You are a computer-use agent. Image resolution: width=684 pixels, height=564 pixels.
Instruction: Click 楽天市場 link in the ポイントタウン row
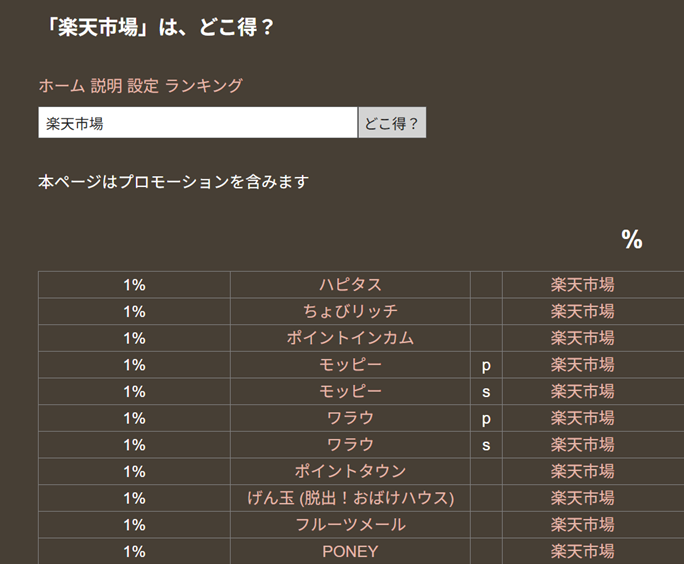[582, 471]
